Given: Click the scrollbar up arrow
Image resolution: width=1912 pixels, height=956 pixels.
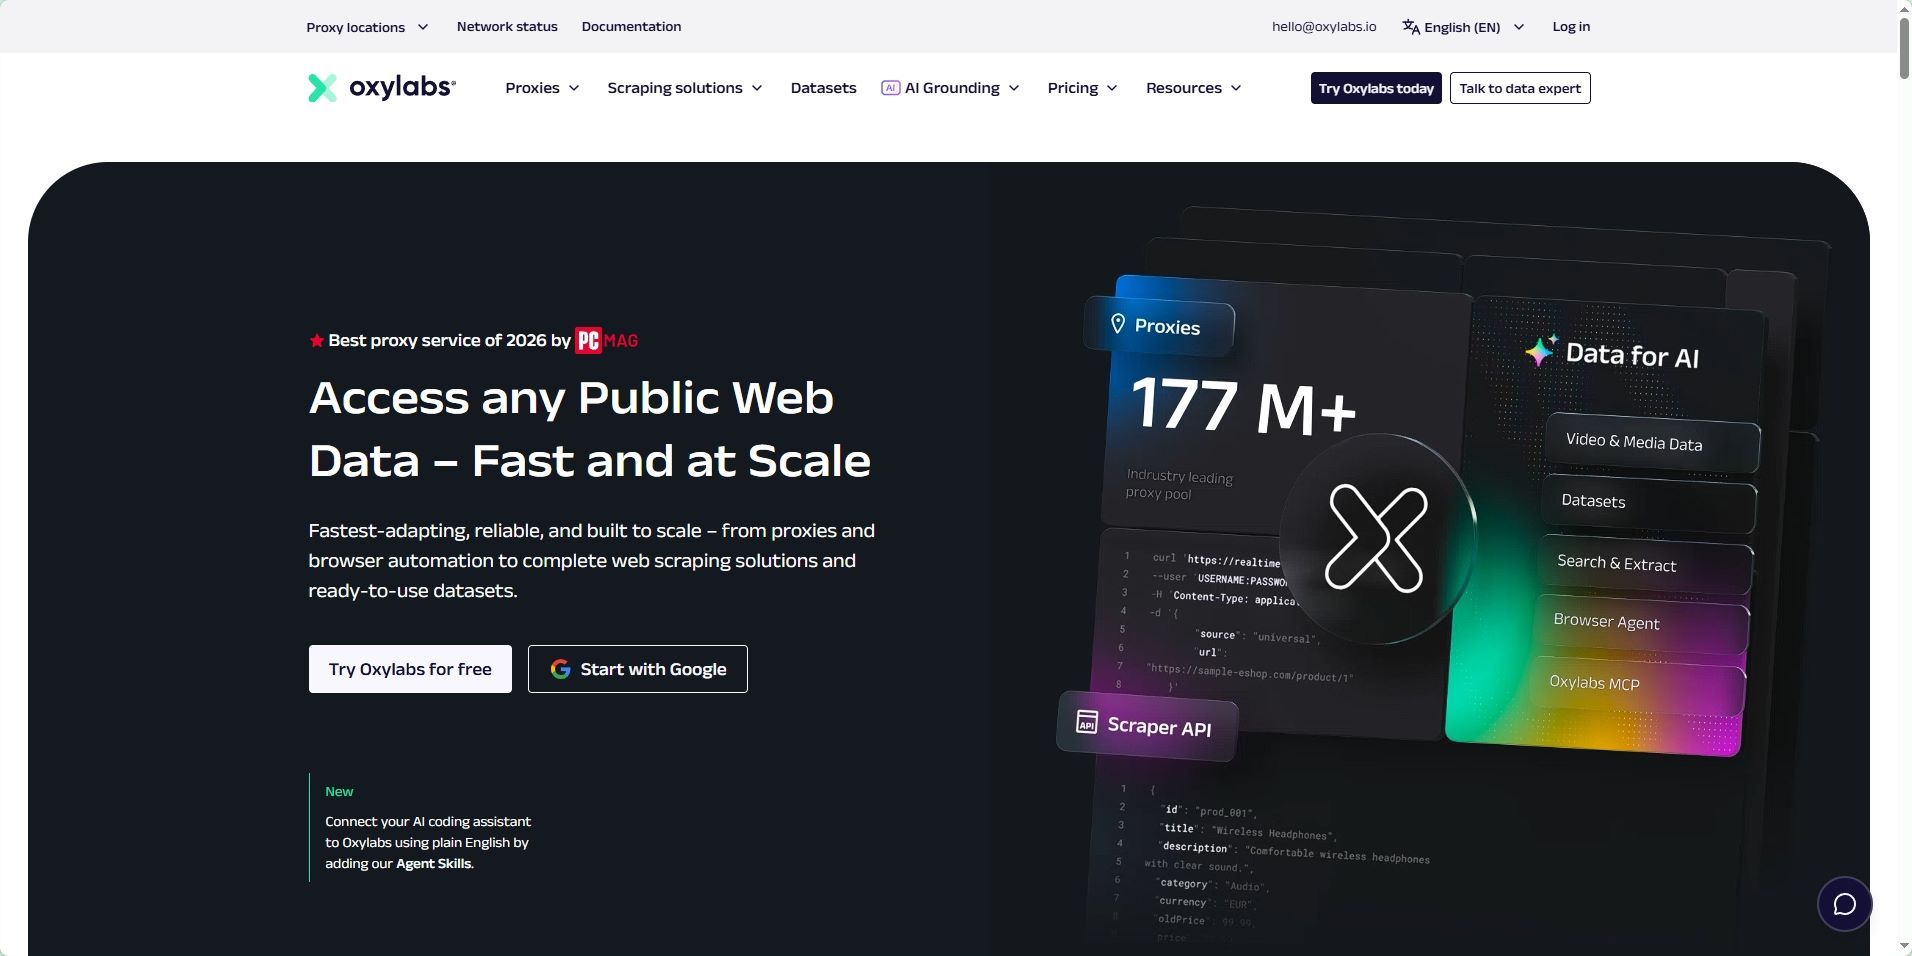Looking at the screenshot, I should click(1904, 7).
